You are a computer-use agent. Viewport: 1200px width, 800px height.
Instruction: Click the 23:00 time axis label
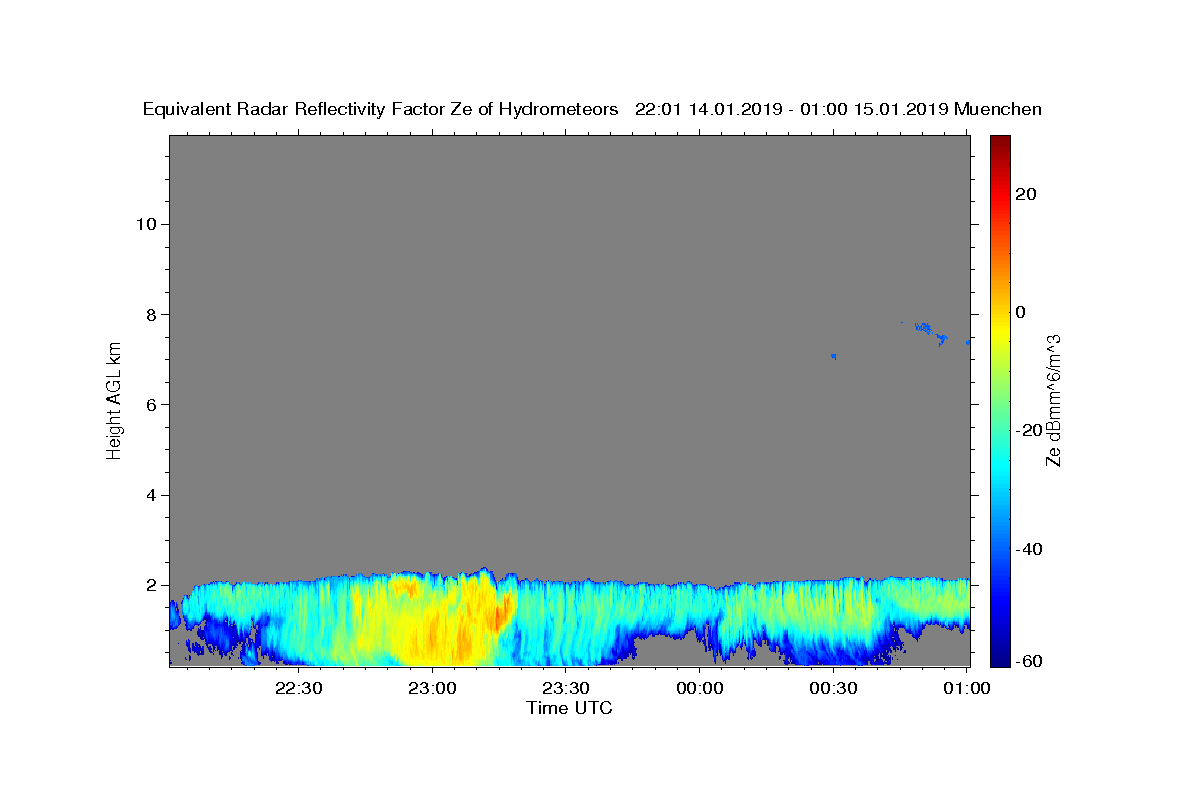pos(432,688)
